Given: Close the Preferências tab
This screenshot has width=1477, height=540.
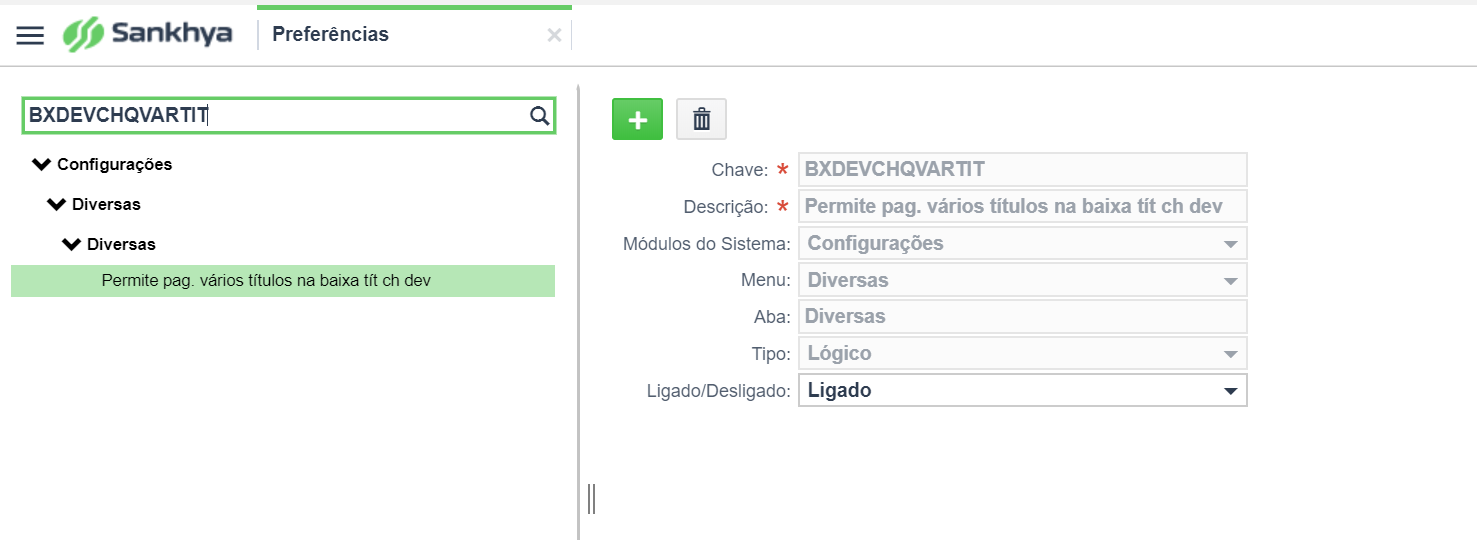Looking at the screenshot, I should tap(554, 36).
